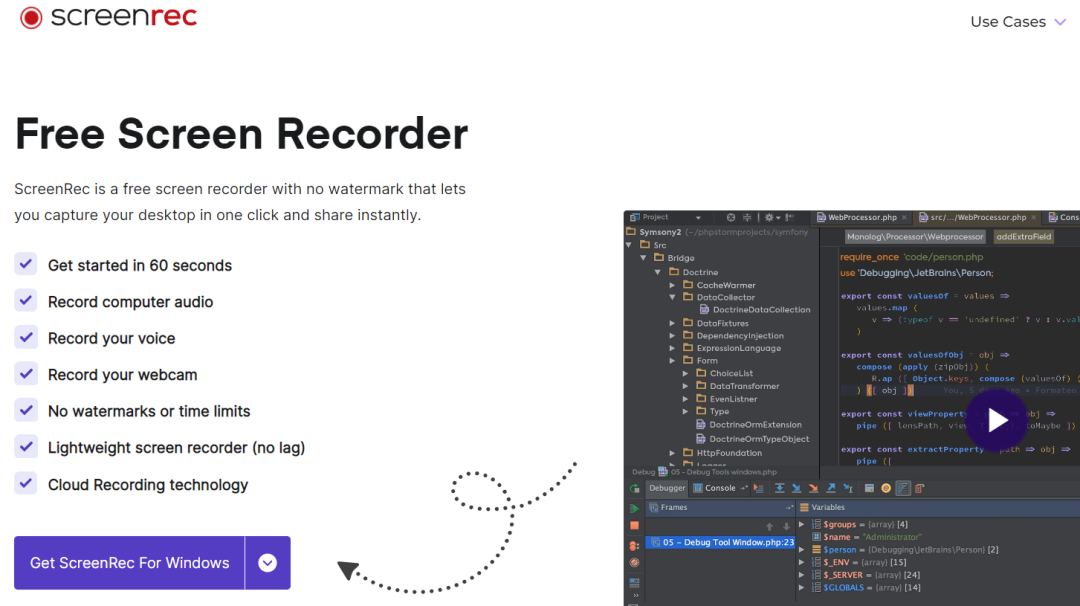Select the DataTransformer folder
1080x606 pixels.
[x=738, y=386]
